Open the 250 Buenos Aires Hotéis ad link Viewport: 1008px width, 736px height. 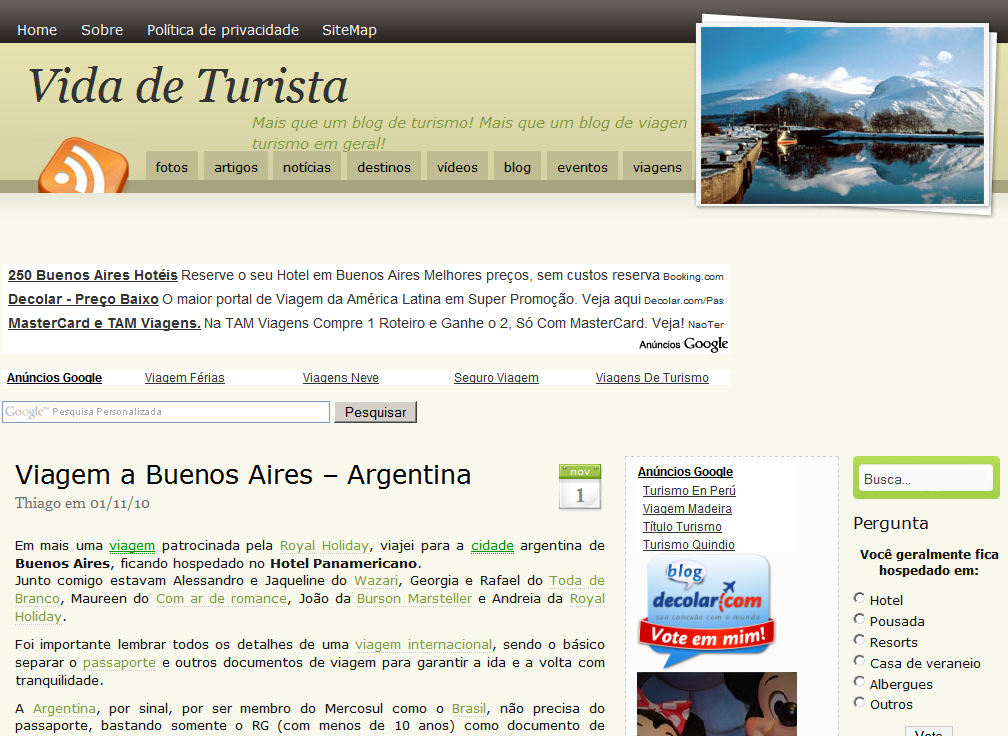click(93, 275)
